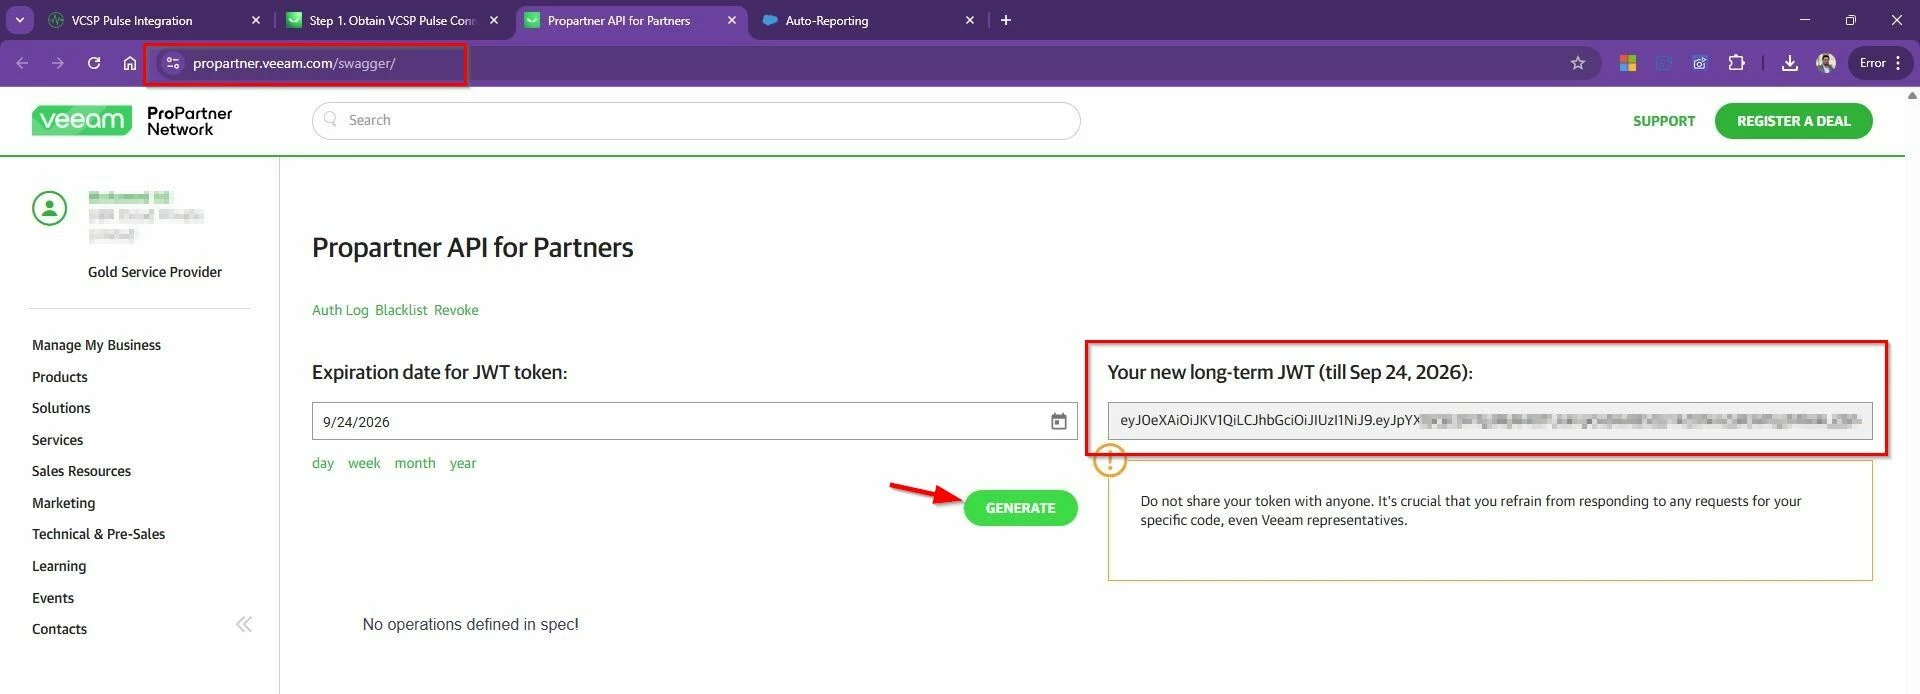The width and height of the screenshot is (1920, 694).
Task: Open Sales Resources in sidebar
Action: (81, 471)
